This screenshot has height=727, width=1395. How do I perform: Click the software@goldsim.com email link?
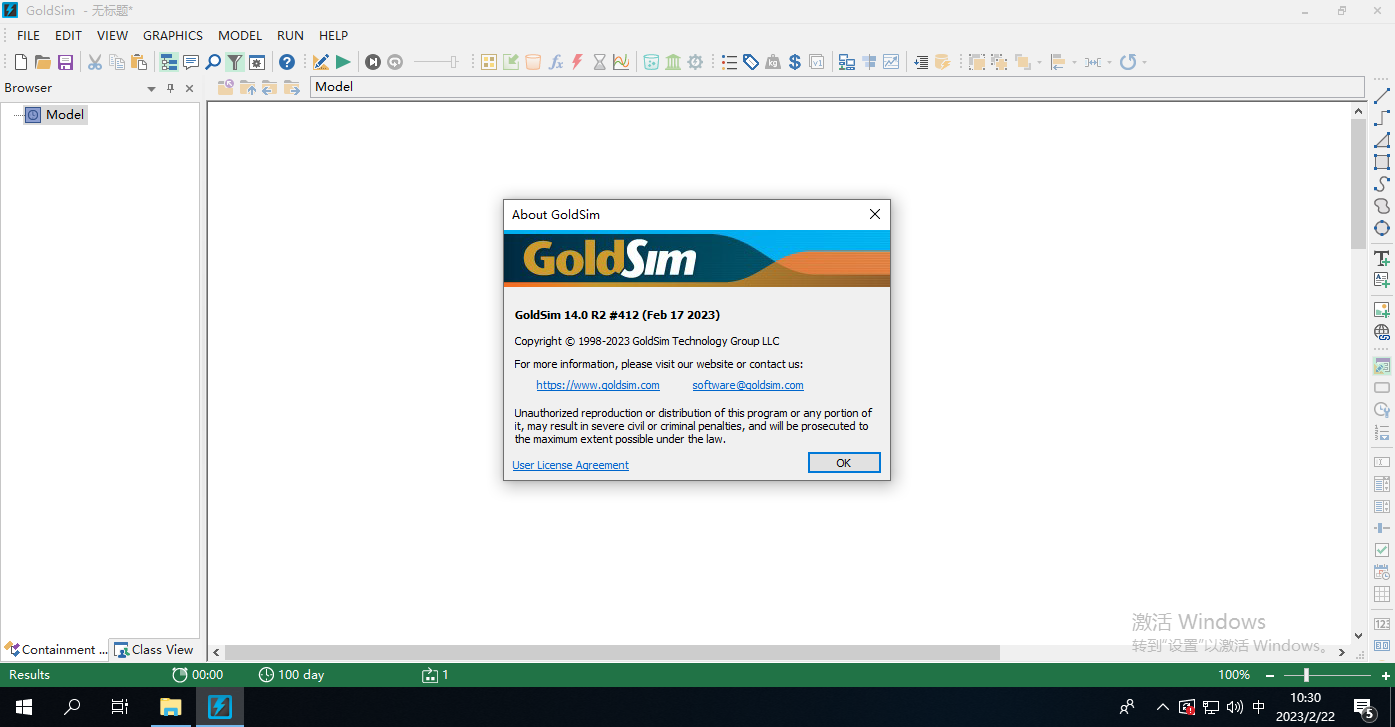pyautogui.click(x=748, y=385)
